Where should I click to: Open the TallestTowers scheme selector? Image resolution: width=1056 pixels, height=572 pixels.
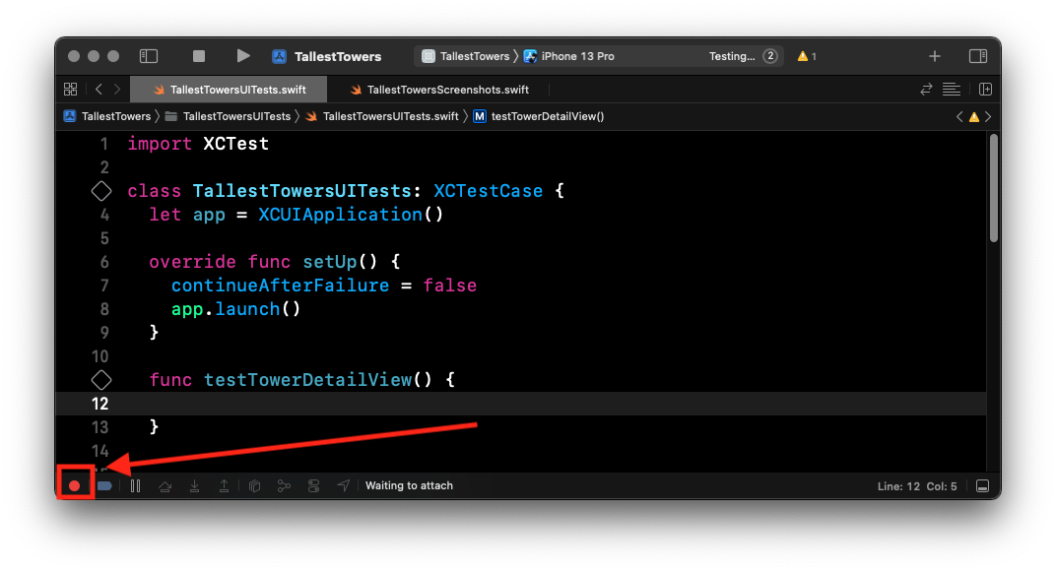465,57
